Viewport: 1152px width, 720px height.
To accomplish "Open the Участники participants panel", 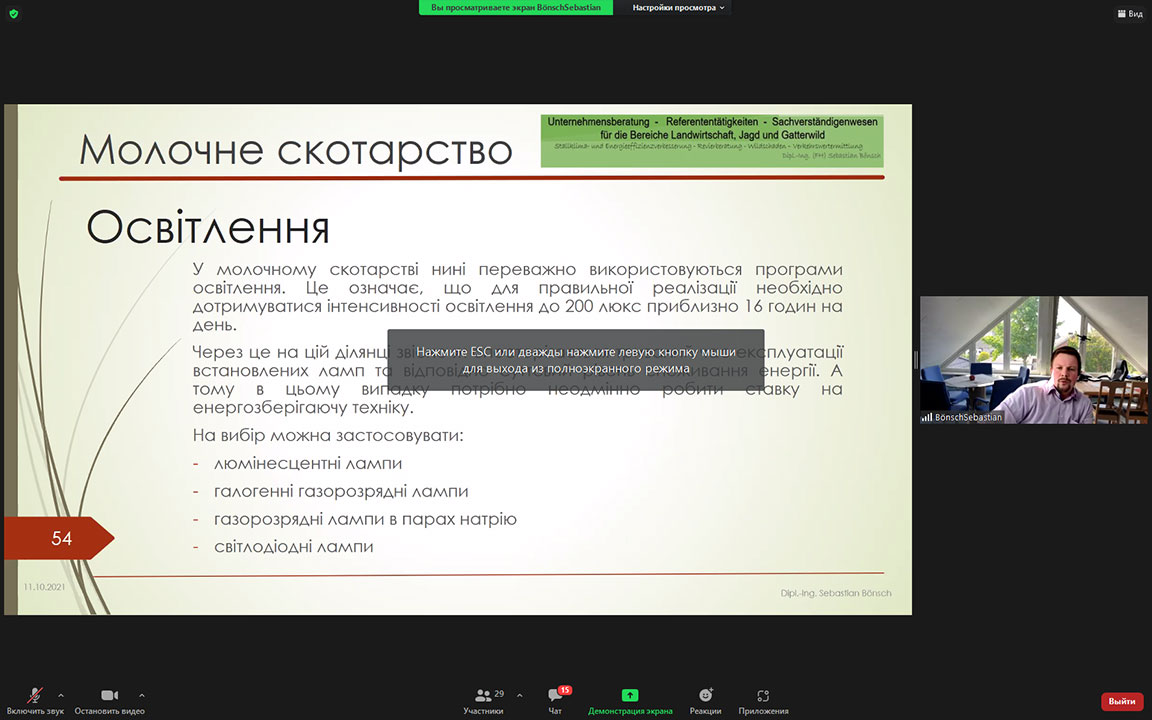I will (x=483, y=701).
